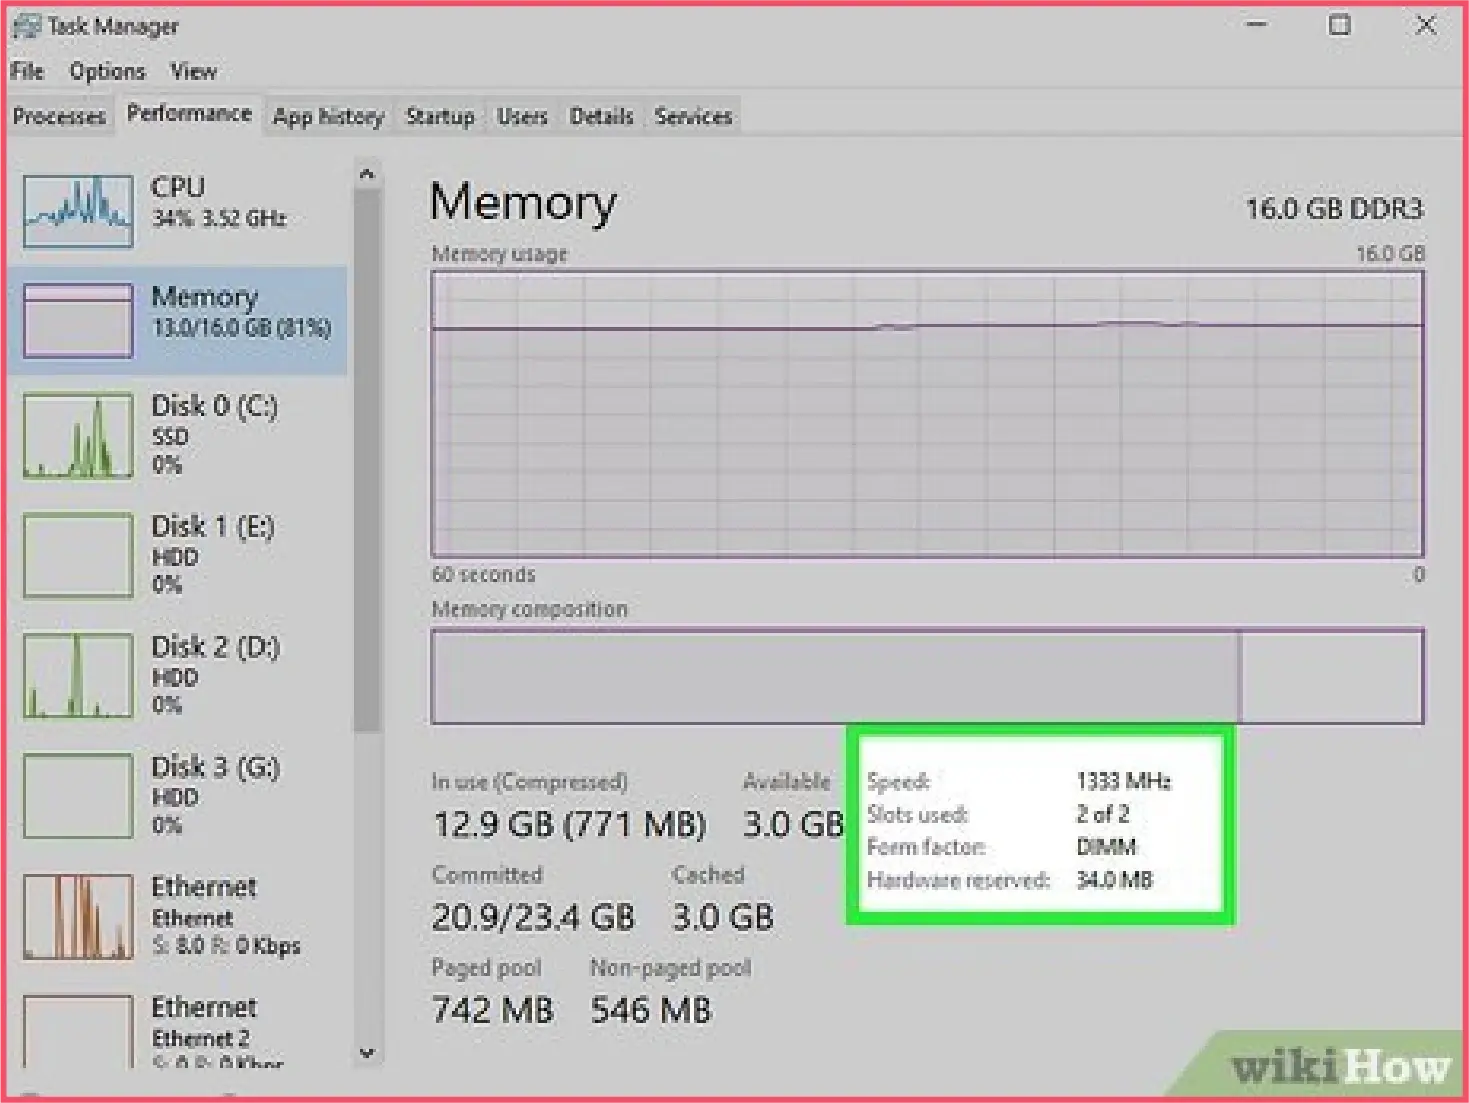Expand the View menu

(193, 71)
